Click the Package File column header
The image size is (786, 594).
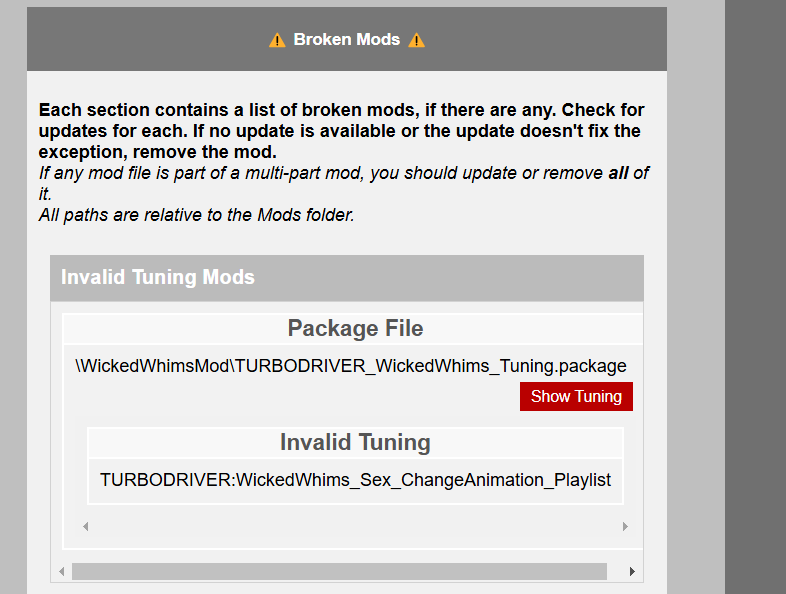pos(355,328)
